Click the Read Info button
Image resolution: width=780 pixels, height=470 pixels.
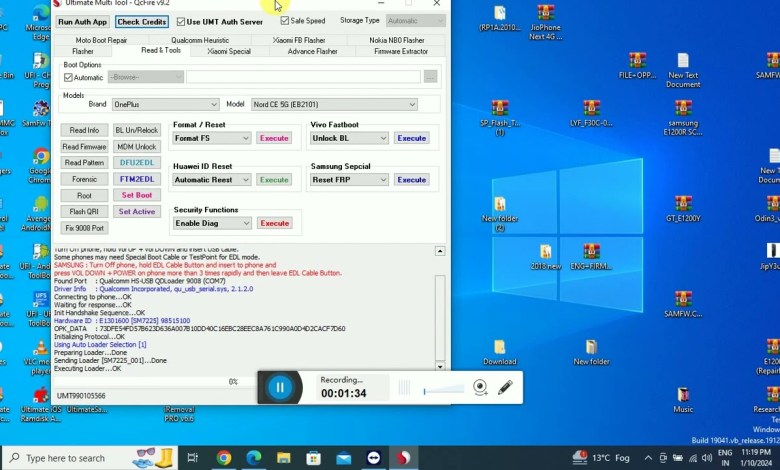pos(84,130)
